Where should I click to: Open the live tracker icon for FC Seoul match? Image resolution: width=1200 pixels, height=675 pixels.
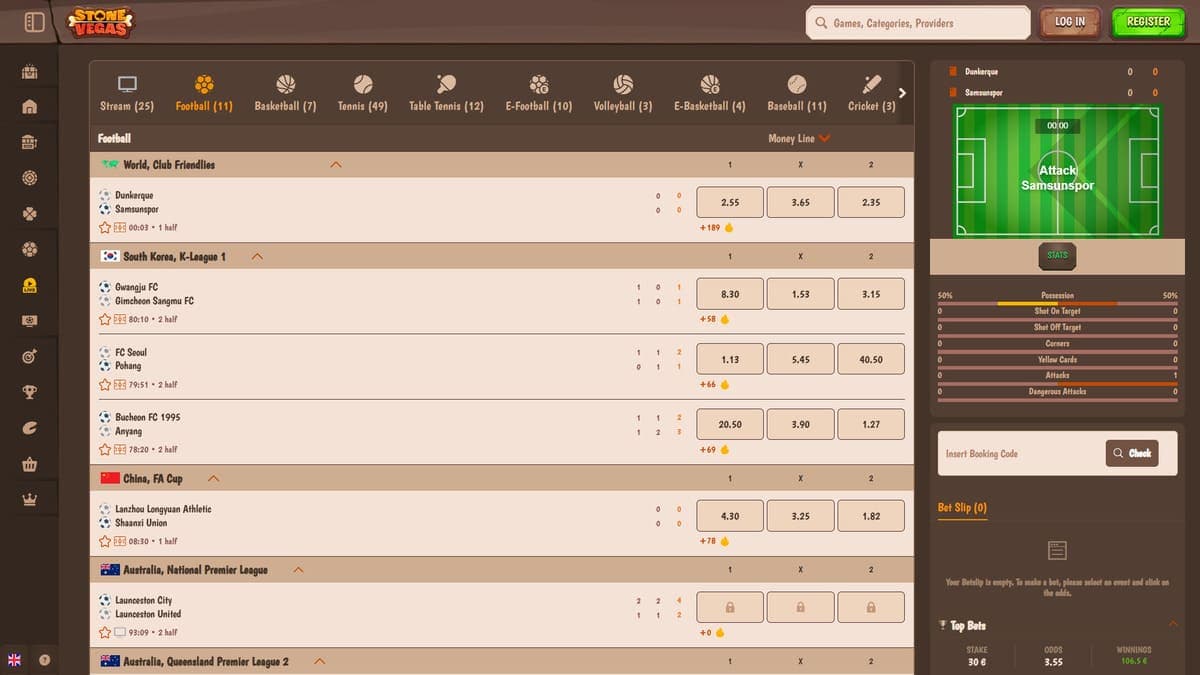(120, 384)
